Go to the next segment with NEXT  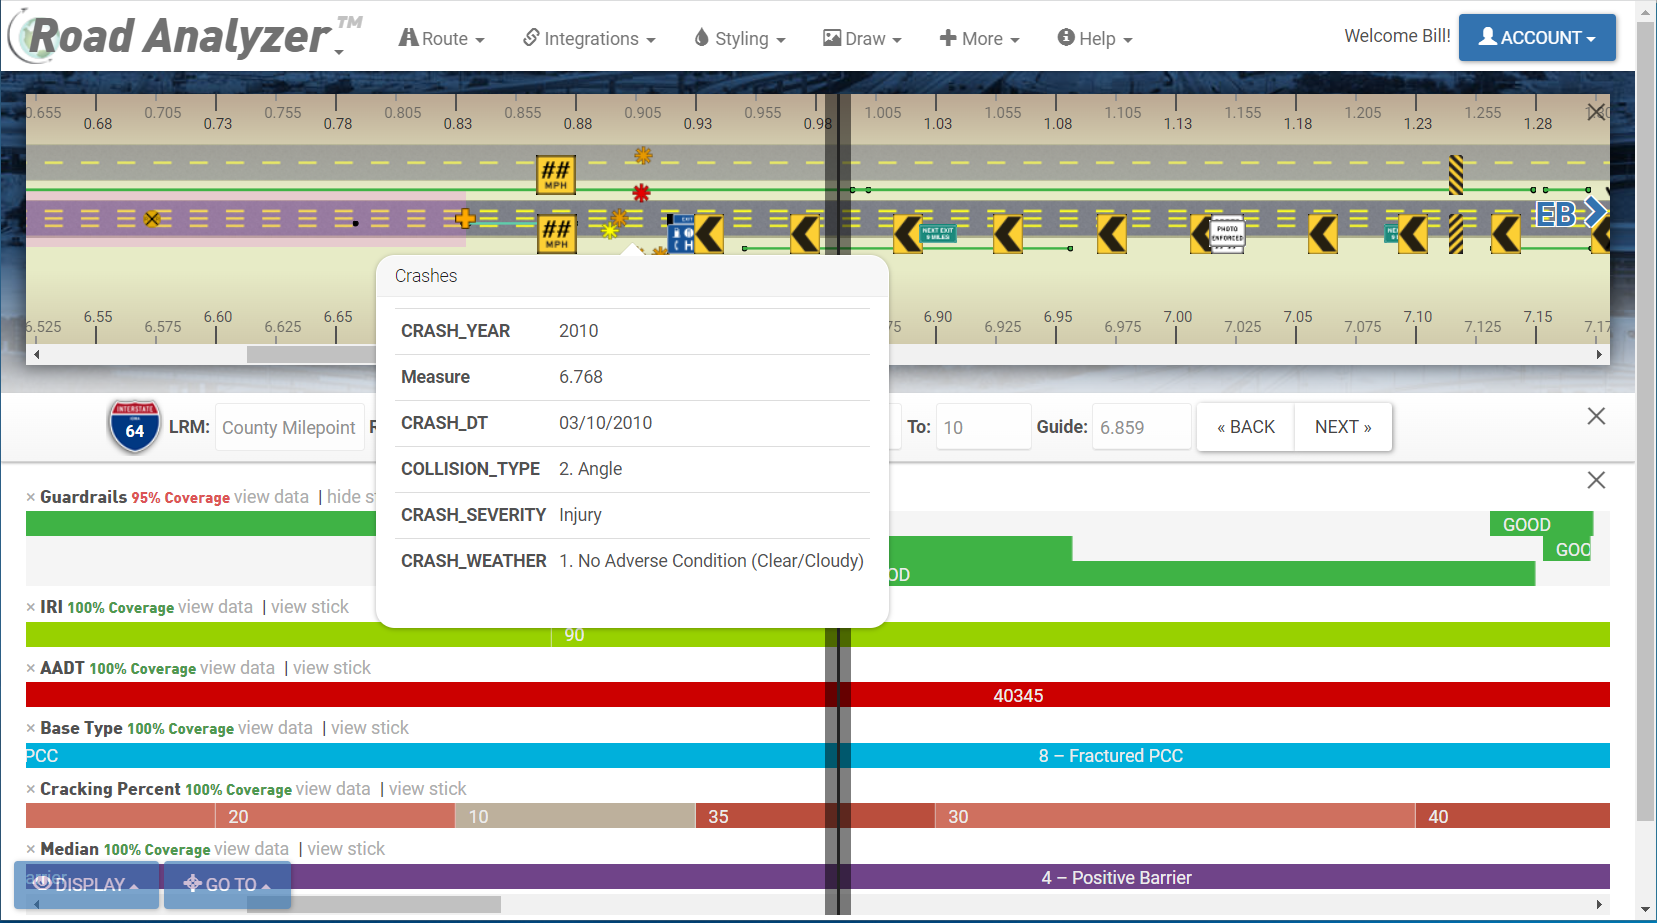coord(1343,427)
